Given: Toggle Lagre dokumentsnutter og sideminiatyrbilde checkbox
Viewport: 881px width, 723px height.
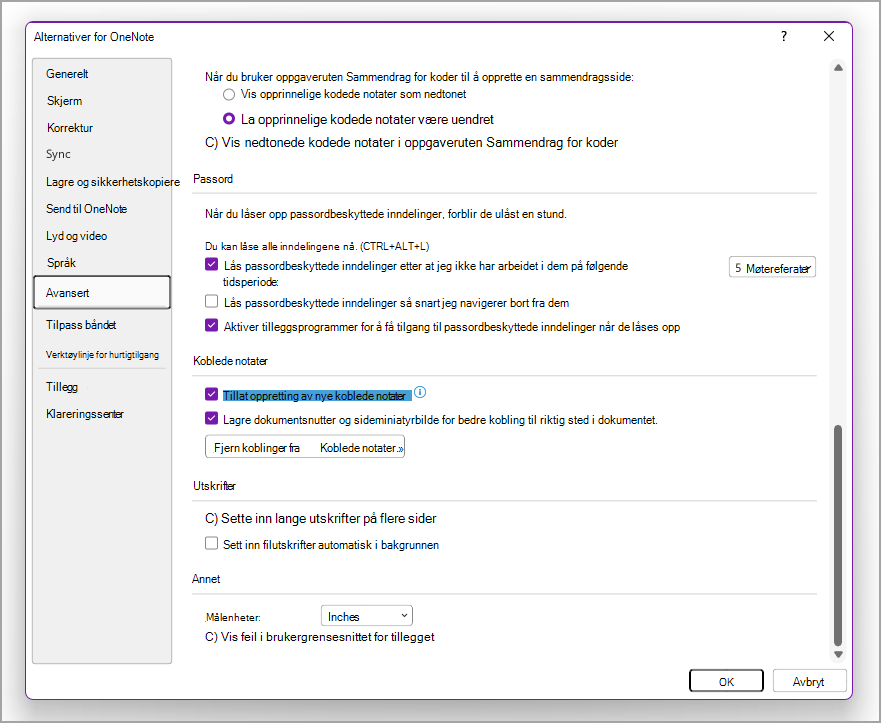Looking at the screenshot, I should [211, 419].
